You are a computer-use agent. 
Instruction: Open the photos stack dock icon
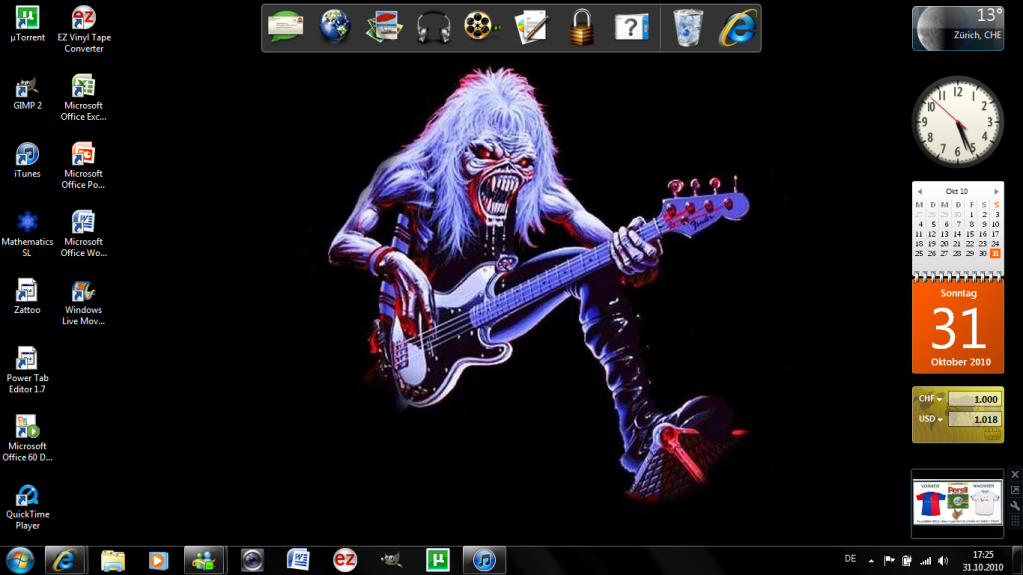[384, 27]
